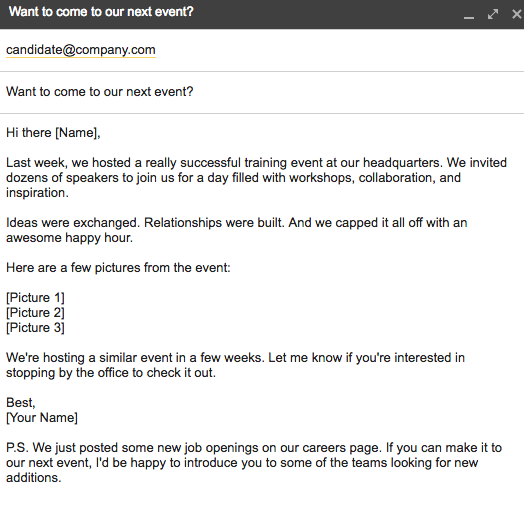Viewport: 524px width, 522px height.
Task: Click the [Picture 1] placeholder
Action: tap(35, 297)
